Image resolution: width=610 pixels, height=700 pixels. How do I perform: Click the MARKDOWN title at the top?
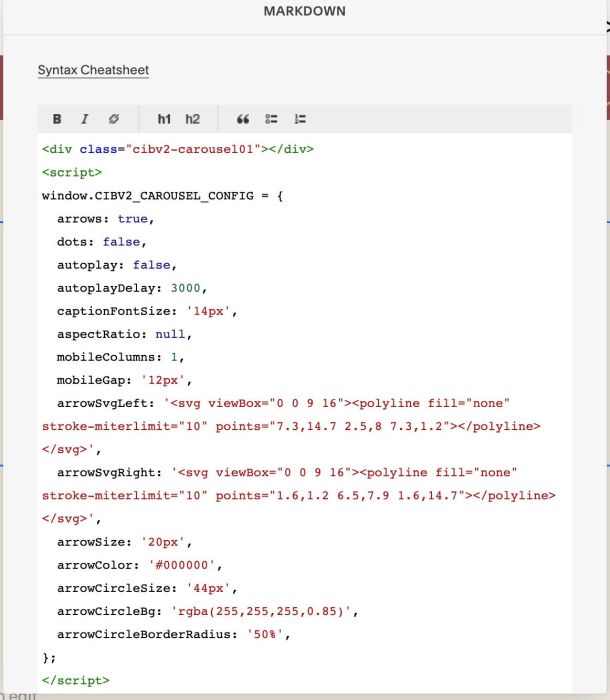point(305,11)
